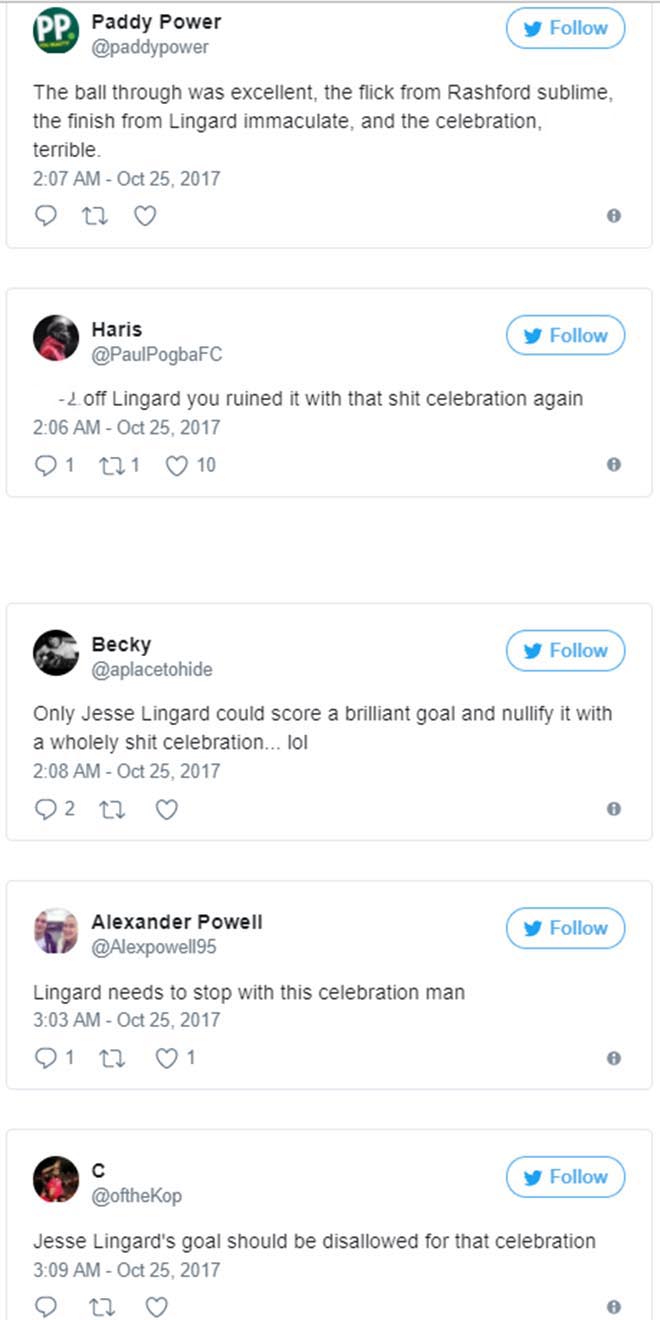This screenshot has height=1320, width=660.
Task: Follow Becky @aplacetohide
Action: [565, 651]
